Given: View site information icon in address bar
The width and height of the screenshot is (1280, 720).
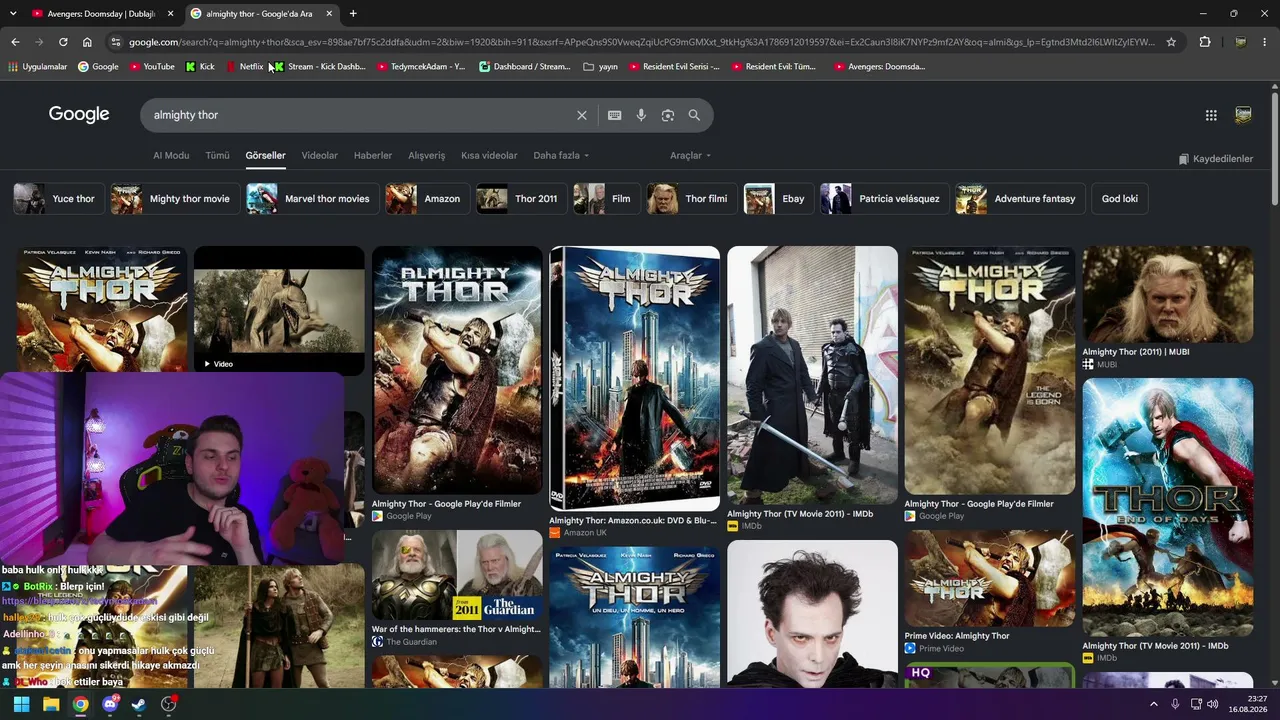Looking at the screenshot, I should click(115, 42).
